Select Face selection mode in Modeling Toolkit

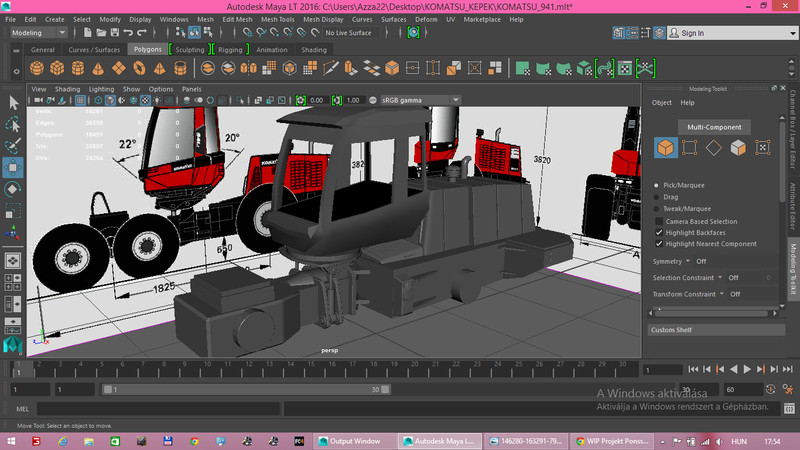[x=738, y=148]
